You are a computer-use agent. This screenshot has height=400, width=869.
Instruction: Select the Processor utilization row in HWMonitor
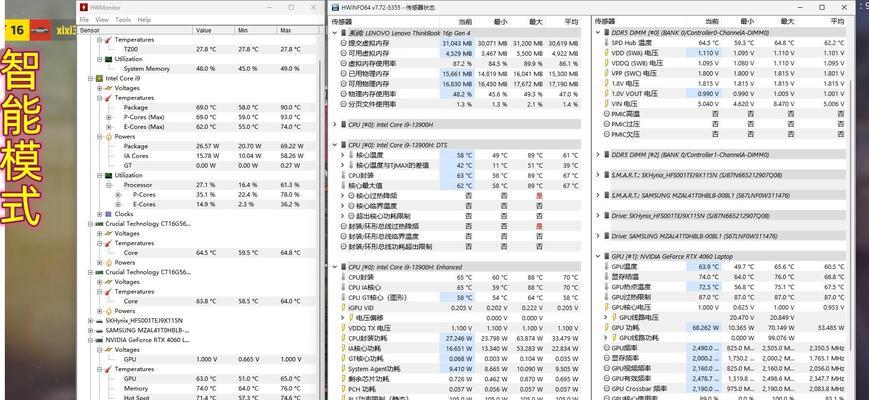coord(198,185)
